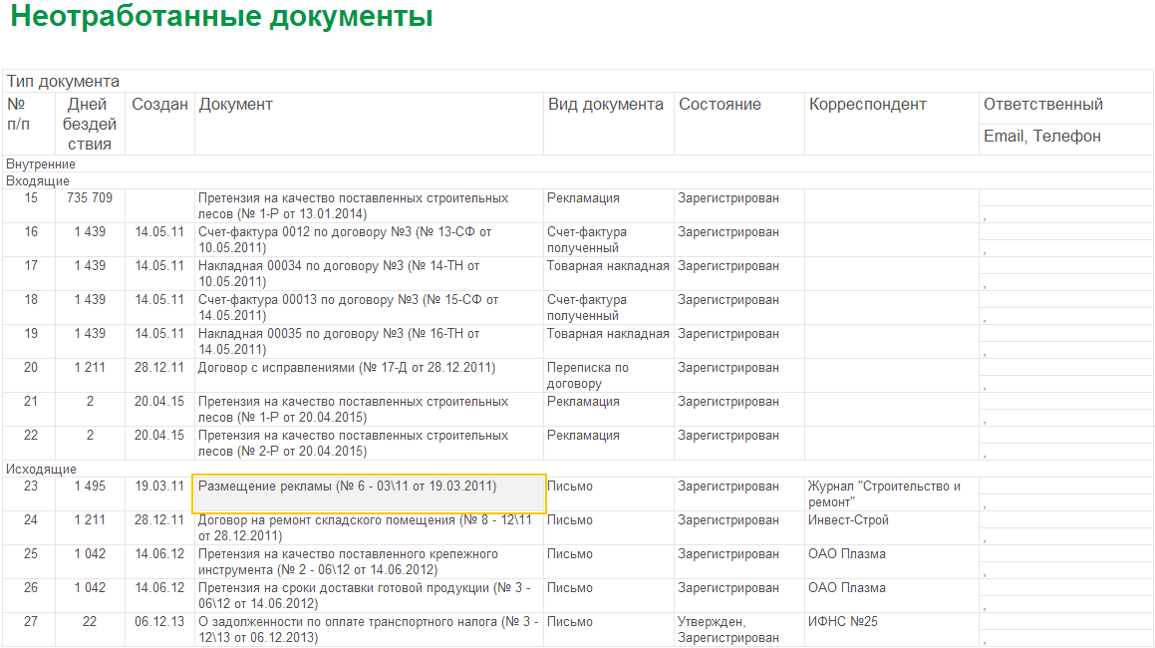Click the 'Неотработанные документы' report title
The height and width of the screenshot is (648, 1155).
click(222, 16)
